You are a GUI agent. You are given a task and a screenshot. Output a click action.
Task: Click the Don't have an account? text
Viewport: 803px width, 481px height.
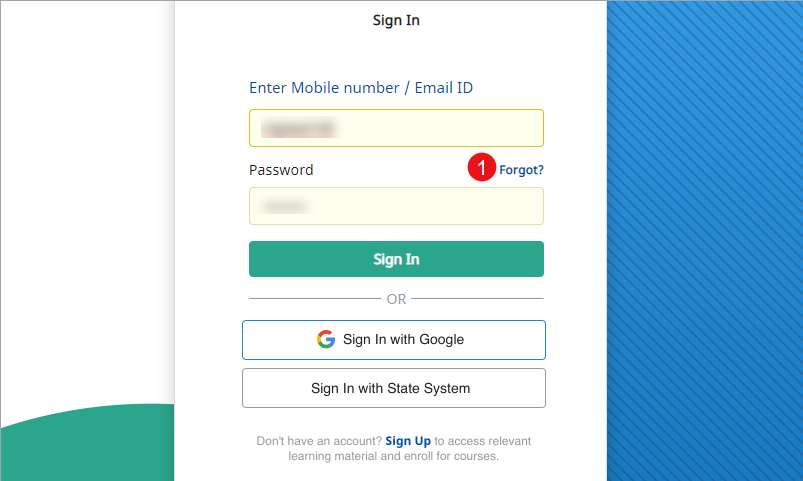pos(319,441)
